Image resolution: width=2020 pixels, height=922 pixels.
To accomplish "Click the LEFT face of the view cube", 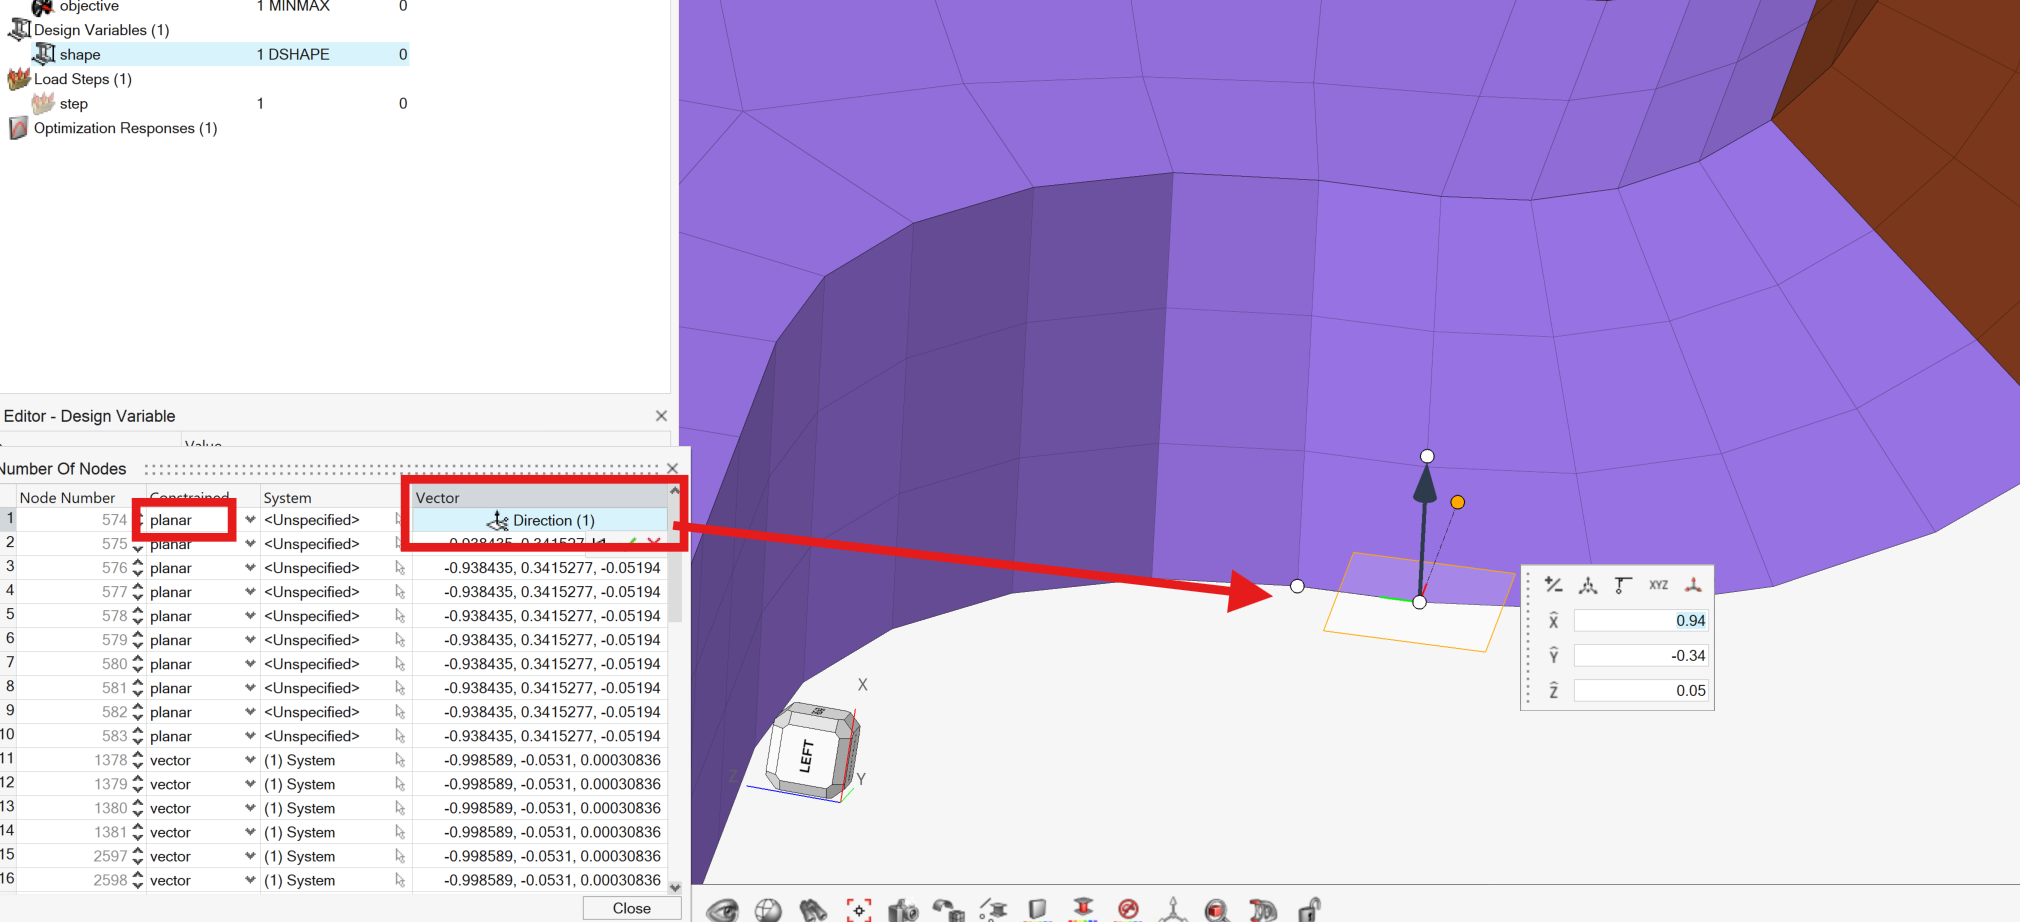I will pyautogui.click(x=807, y=754).
